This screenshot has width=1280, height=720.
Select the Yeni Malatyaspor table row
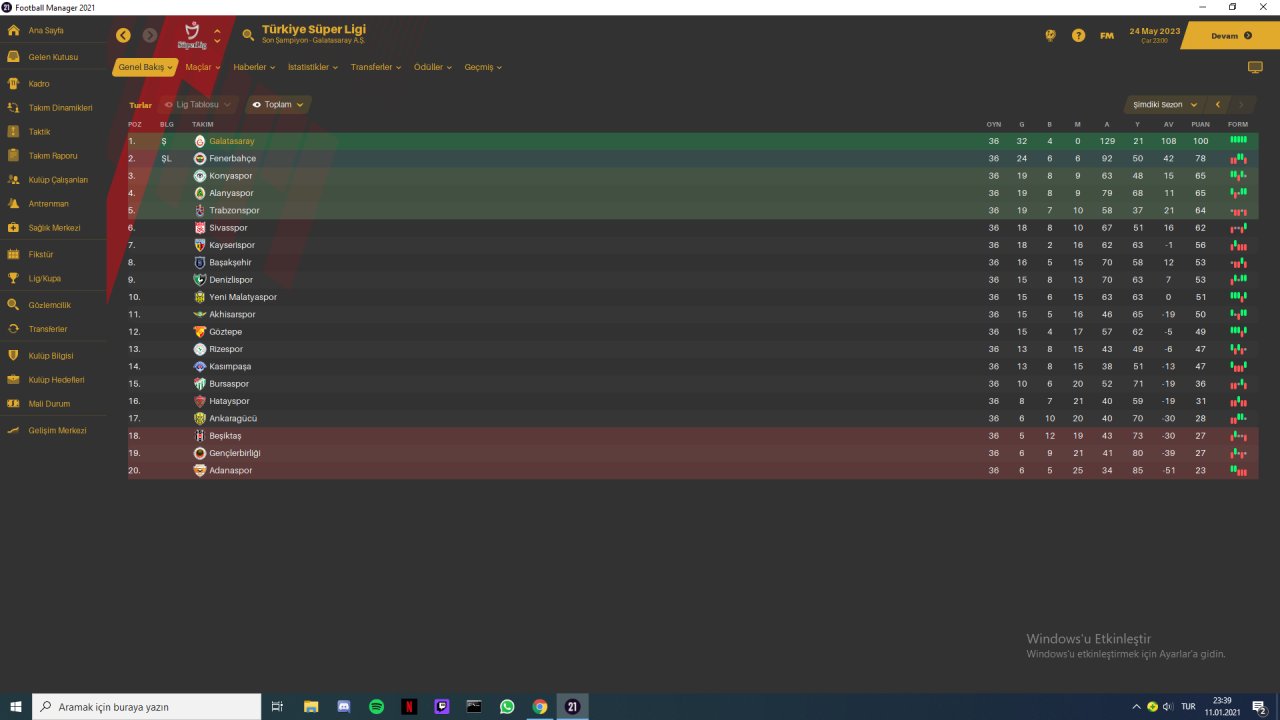[x=693, y=297]
